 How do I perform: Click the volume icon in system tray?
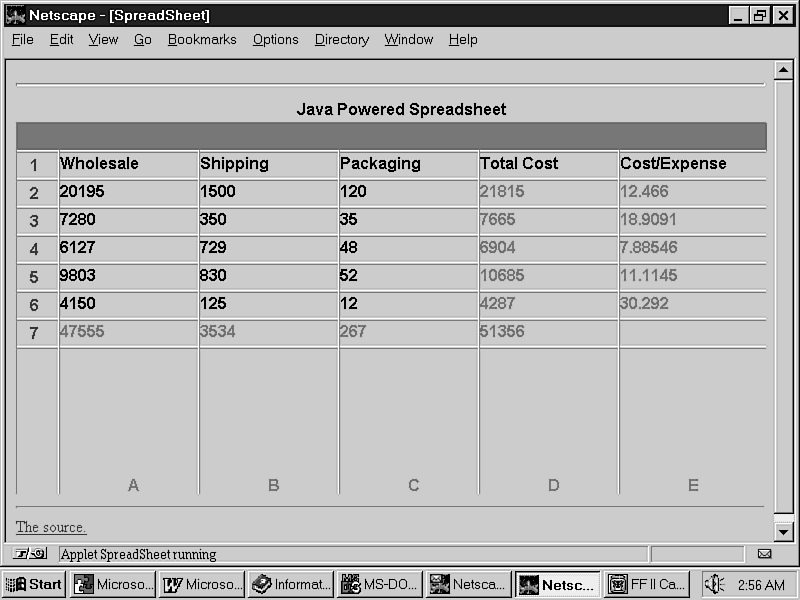tap(715, 584)
